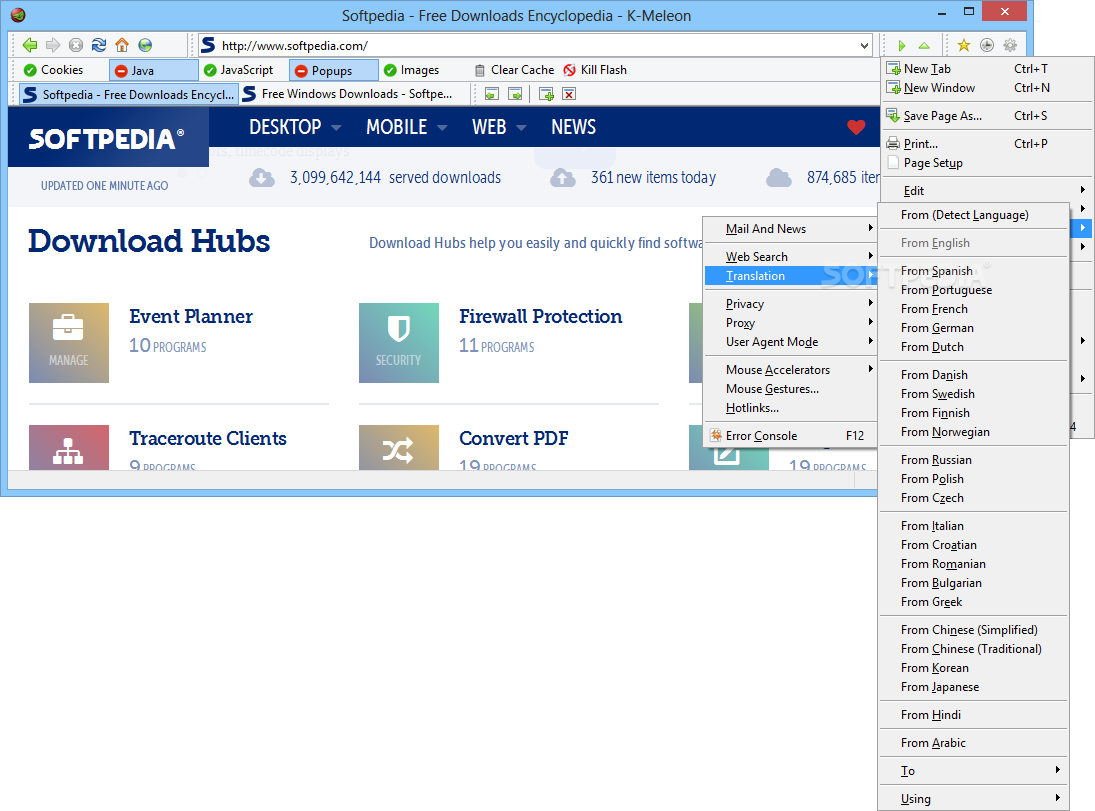Expand the To language submenu
The height and width of the screenshot is (811, 1095).
973,770
